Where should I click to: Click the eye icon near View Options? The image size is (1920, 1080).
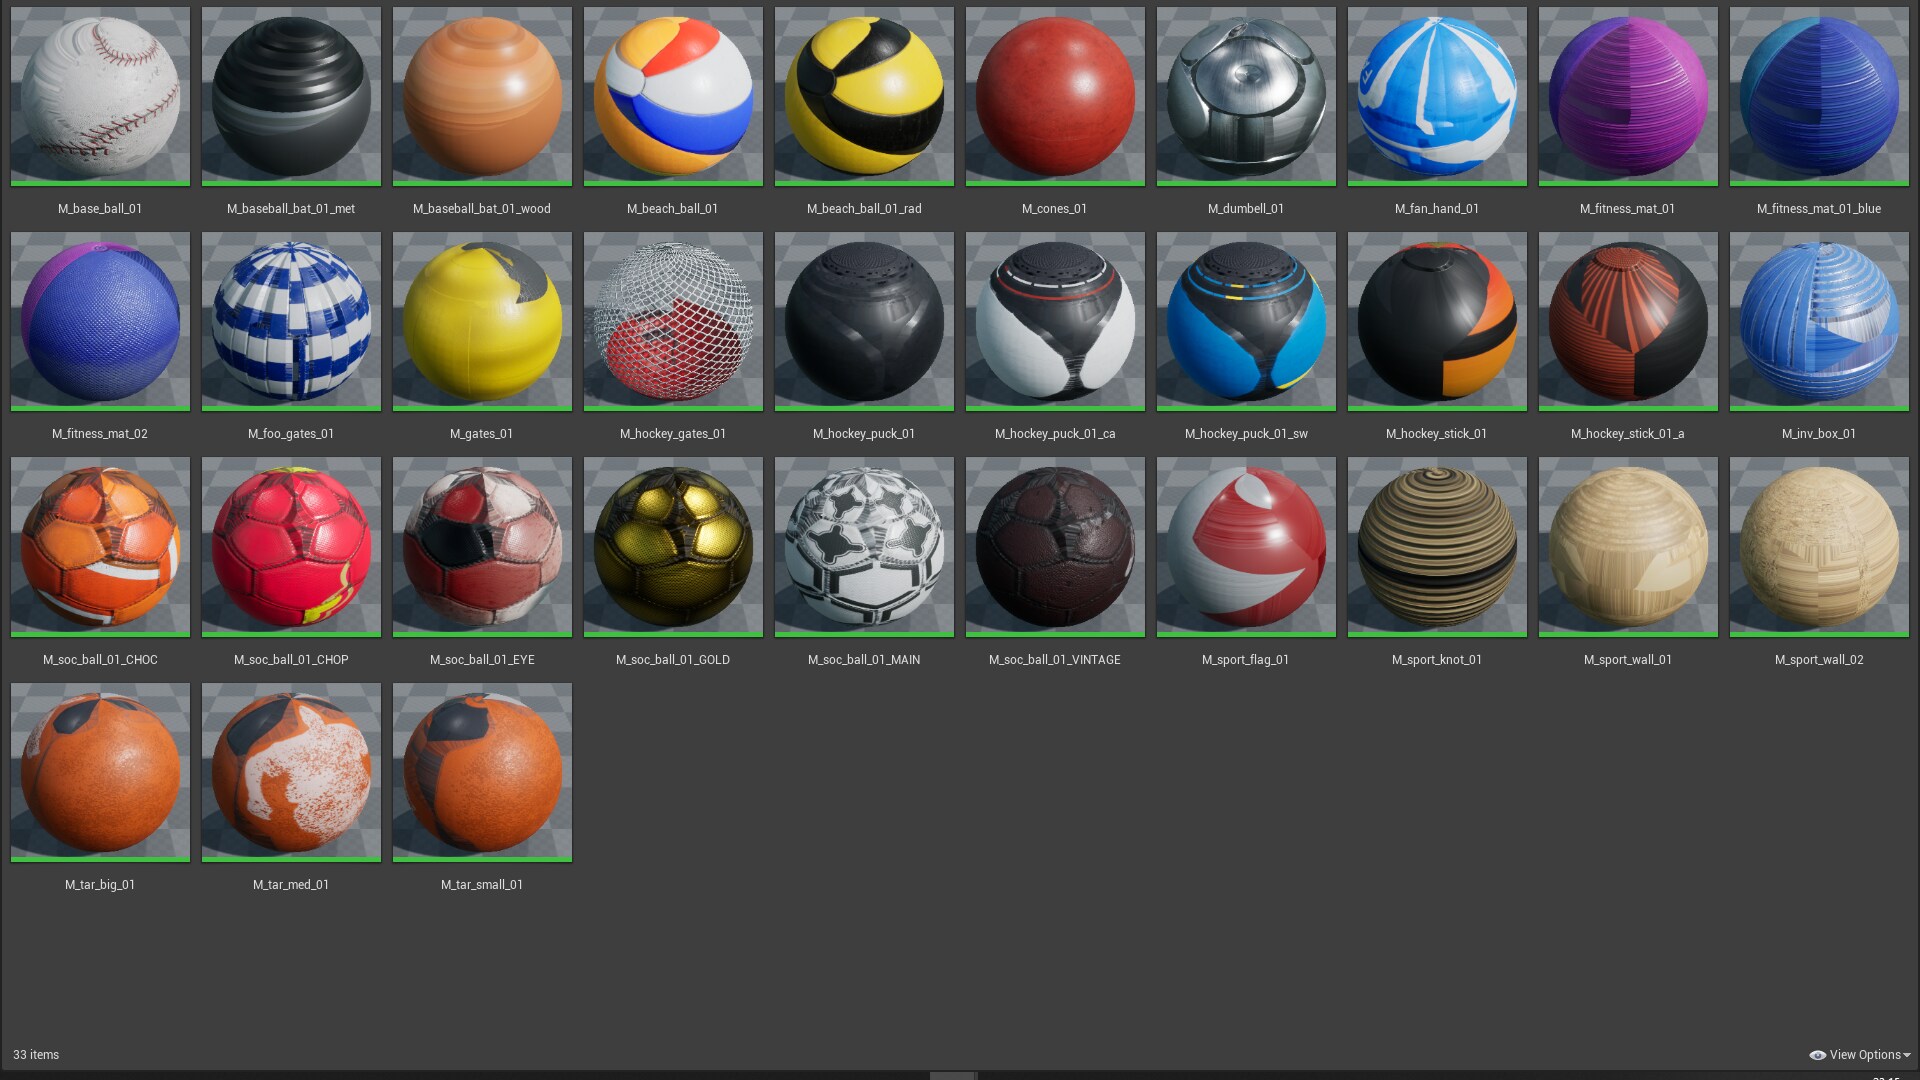[x=1817, y=1055]
